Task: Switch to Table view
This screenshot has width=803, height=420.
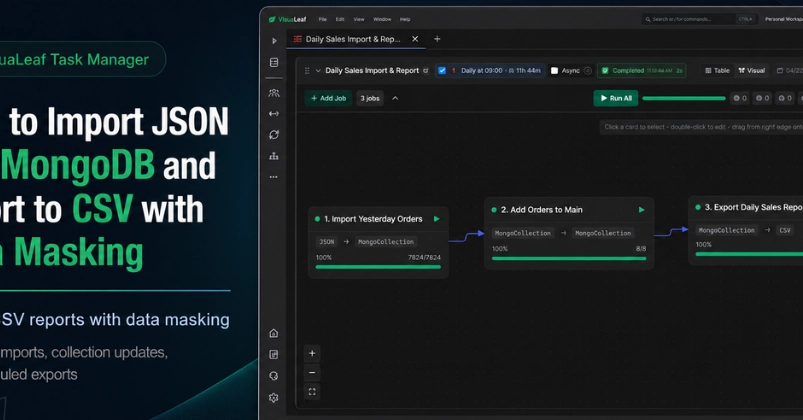Action: pos(717,71)
